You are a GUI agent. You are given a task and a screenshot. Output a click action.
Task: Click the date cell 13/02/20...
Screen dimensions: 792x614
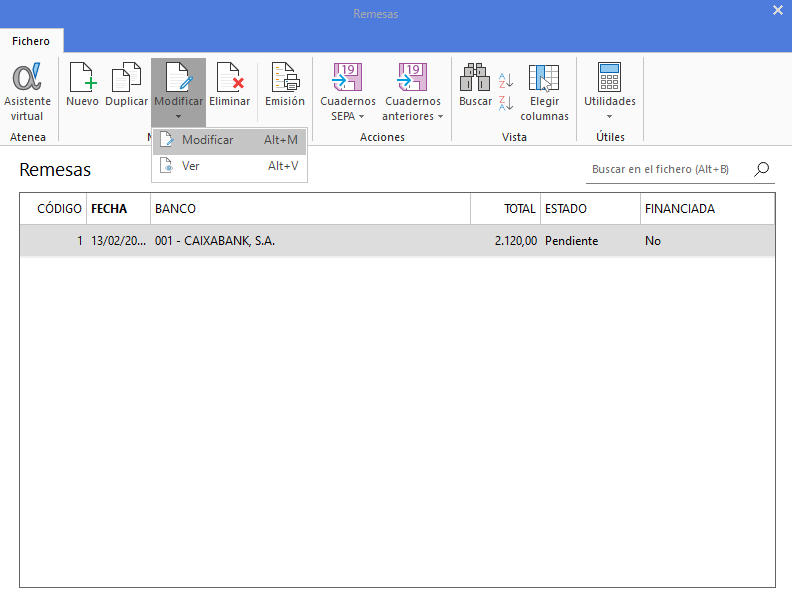pyautogui.click(x=118, y=241)
